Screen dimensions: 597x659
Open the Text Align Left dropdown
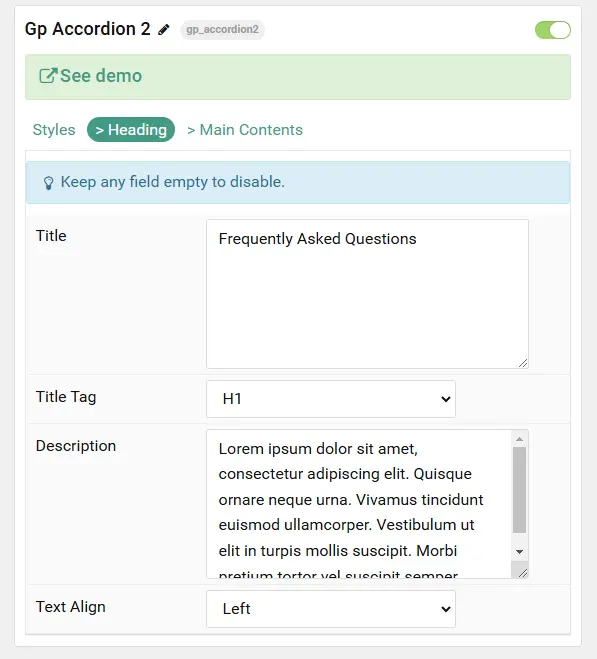point(331,609)
